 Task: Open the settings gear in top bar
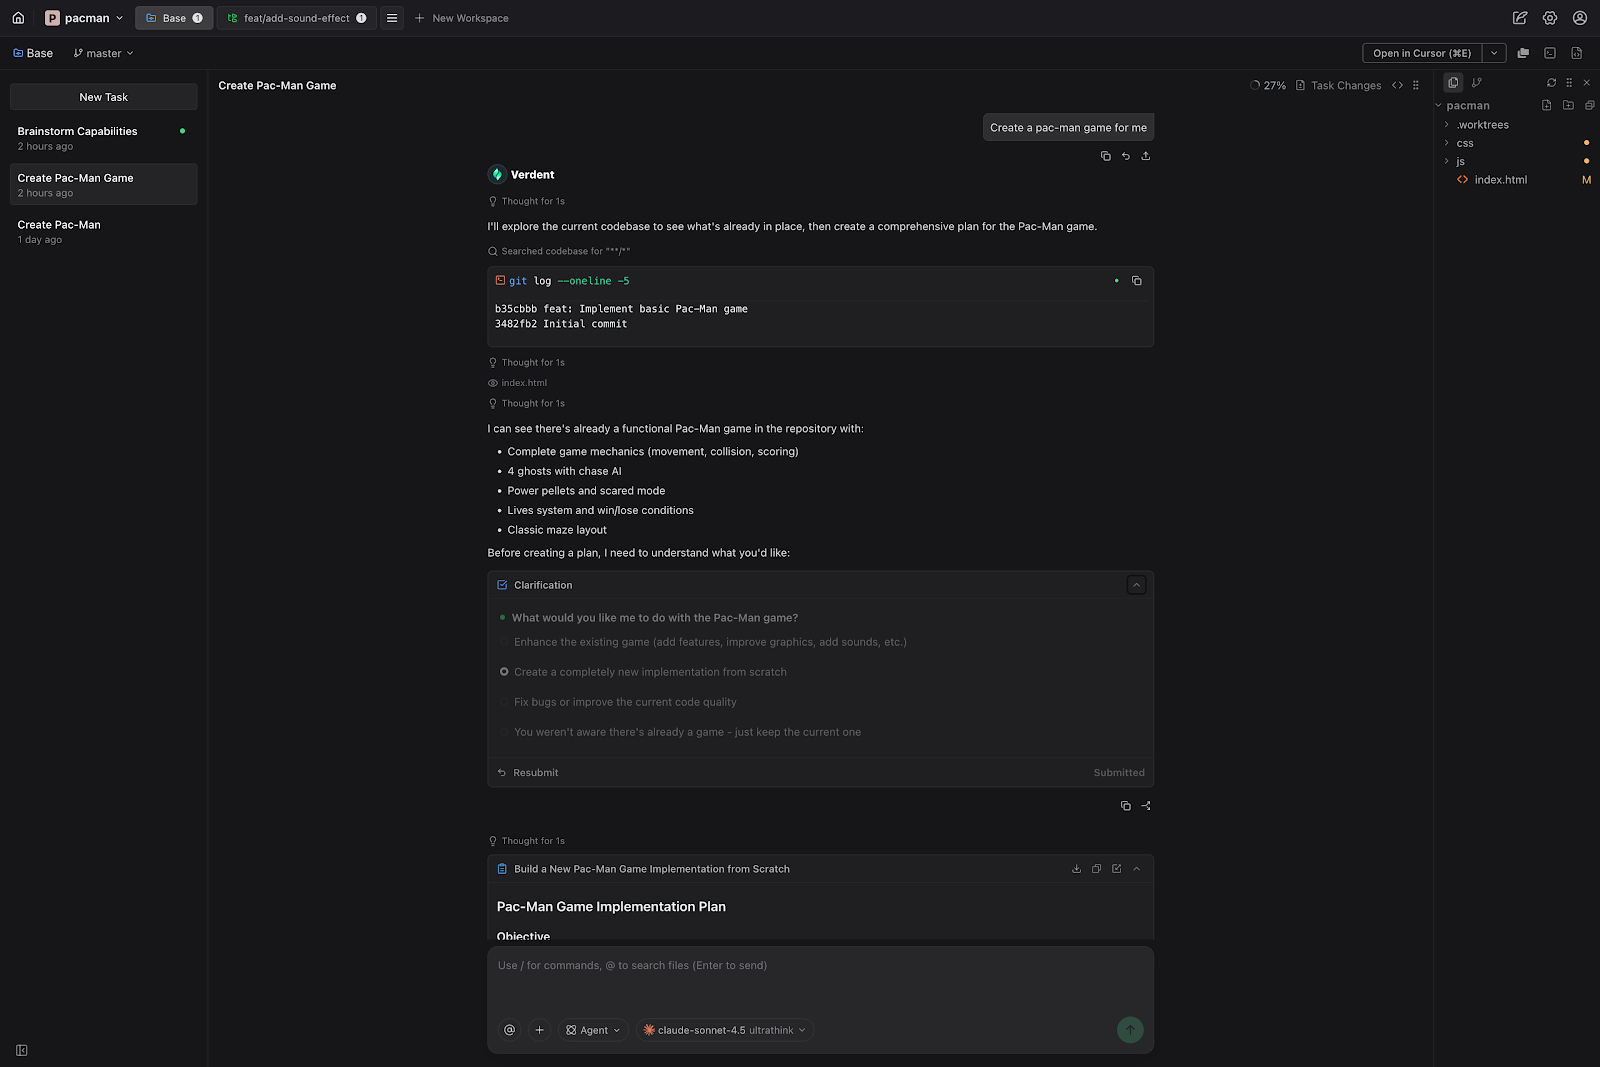point(1549,18)
